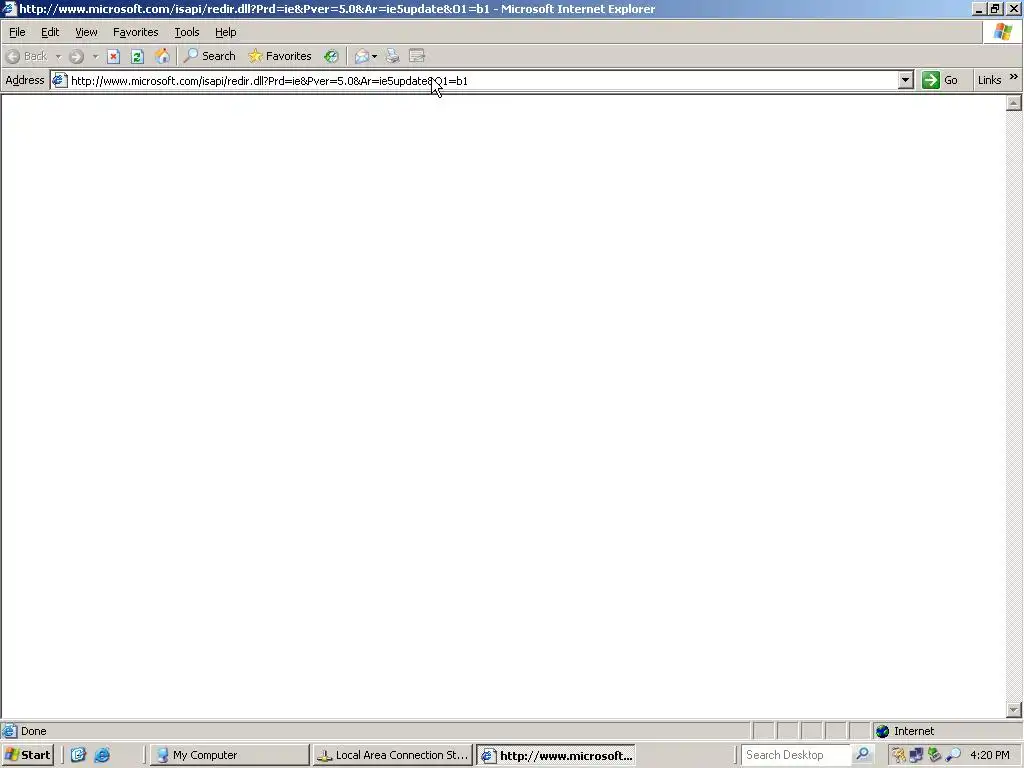1024x768 pixels.
Task: Click the Search Desktop input box
Action: 795,755
